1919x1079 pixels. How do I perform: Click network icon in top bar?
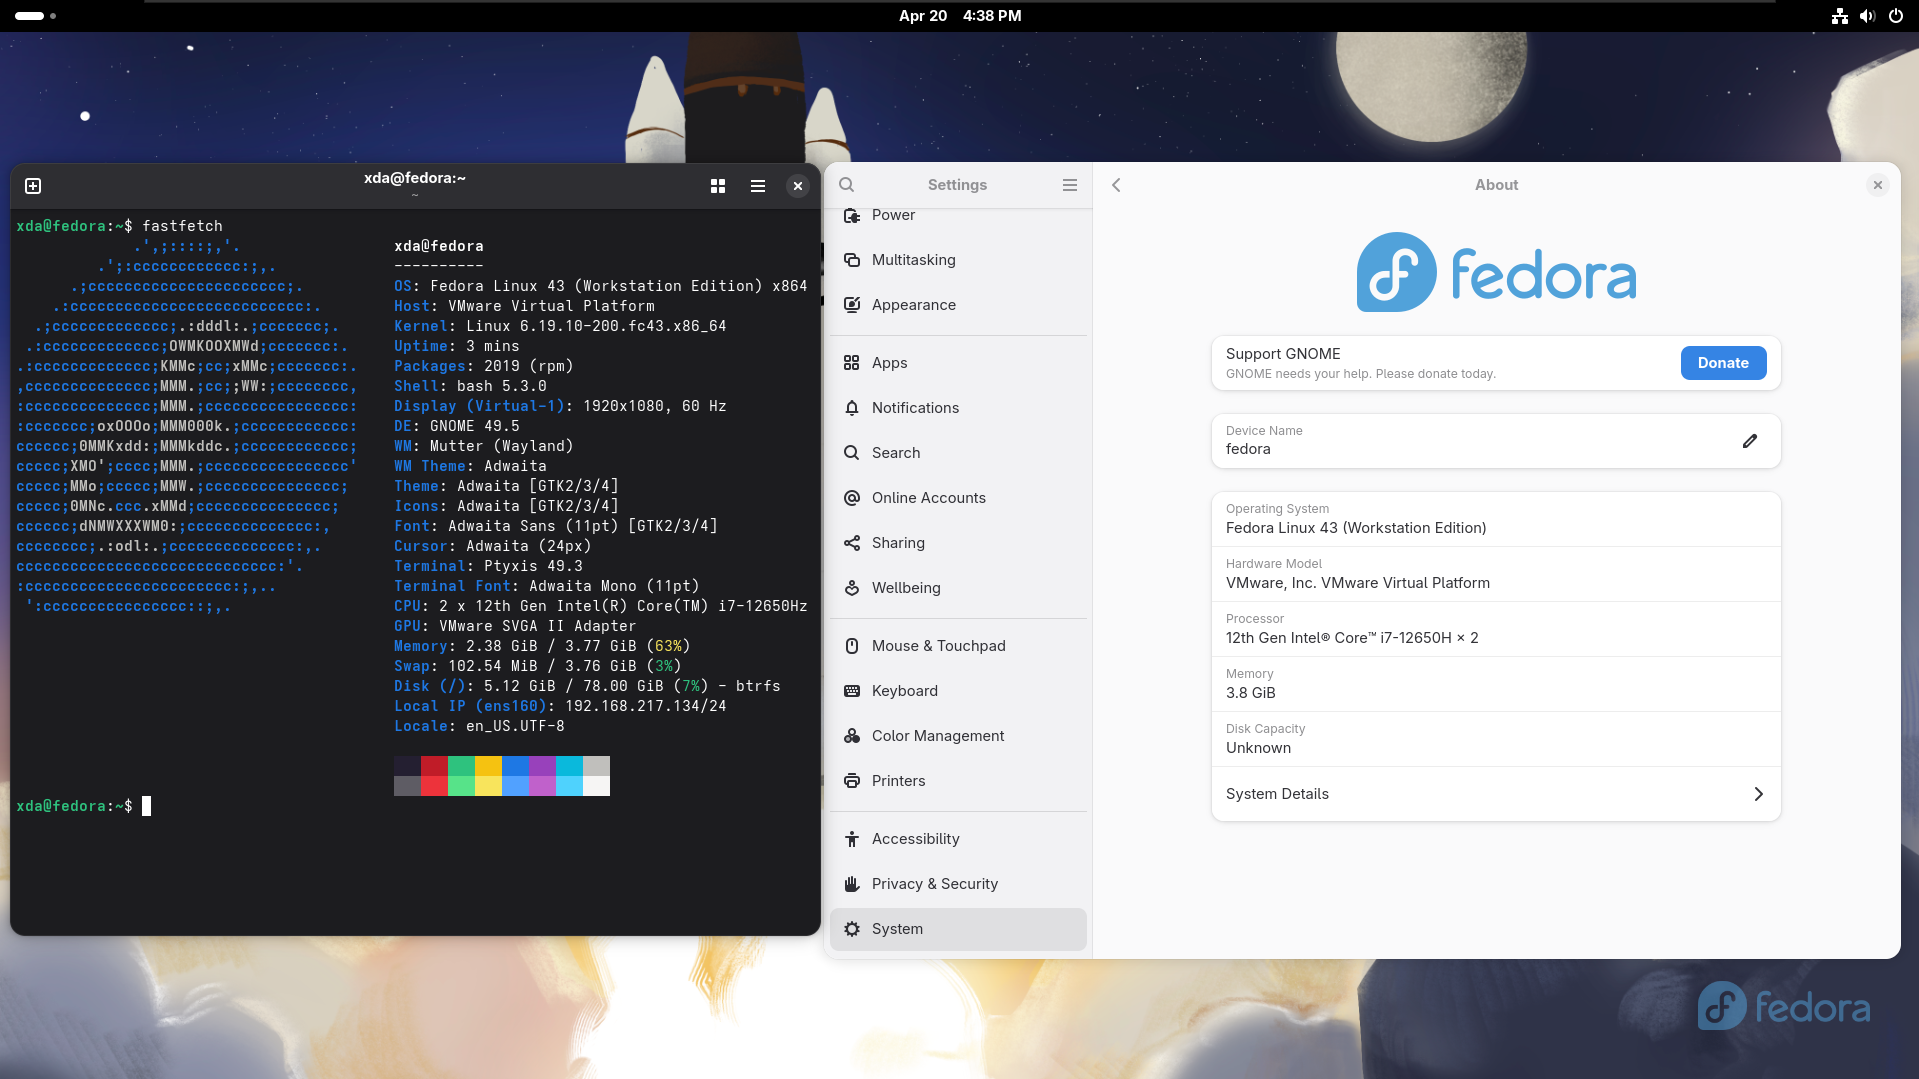[x=1840, y=16]
